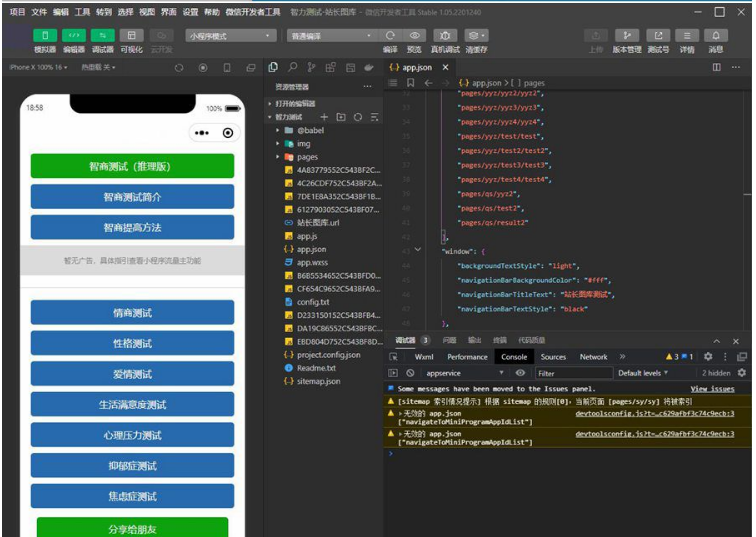Click the preview (预览) eye icon
756x537 pixels.
414,35
